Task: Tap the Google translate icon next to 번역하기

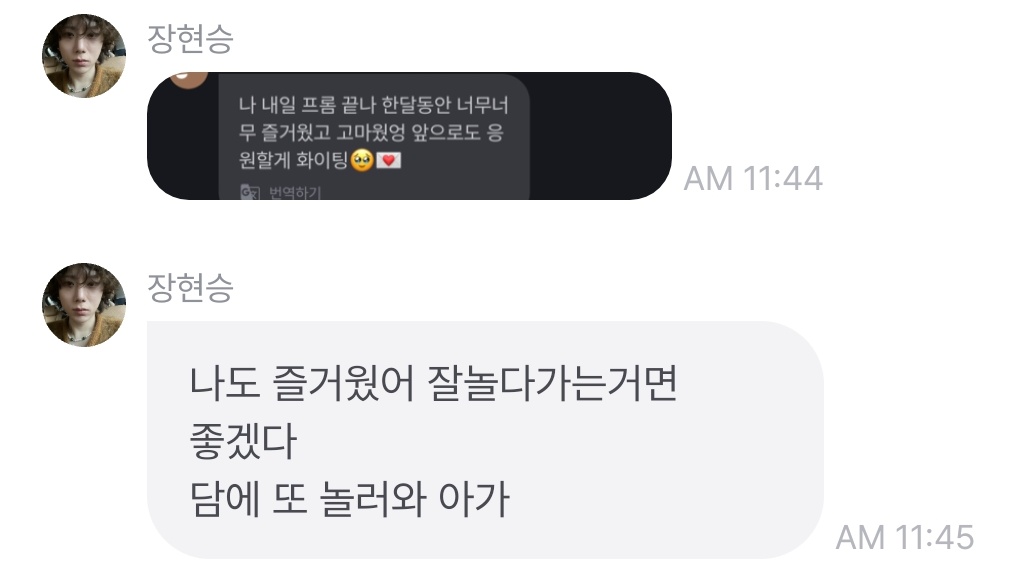Action: tap(250, 192)
